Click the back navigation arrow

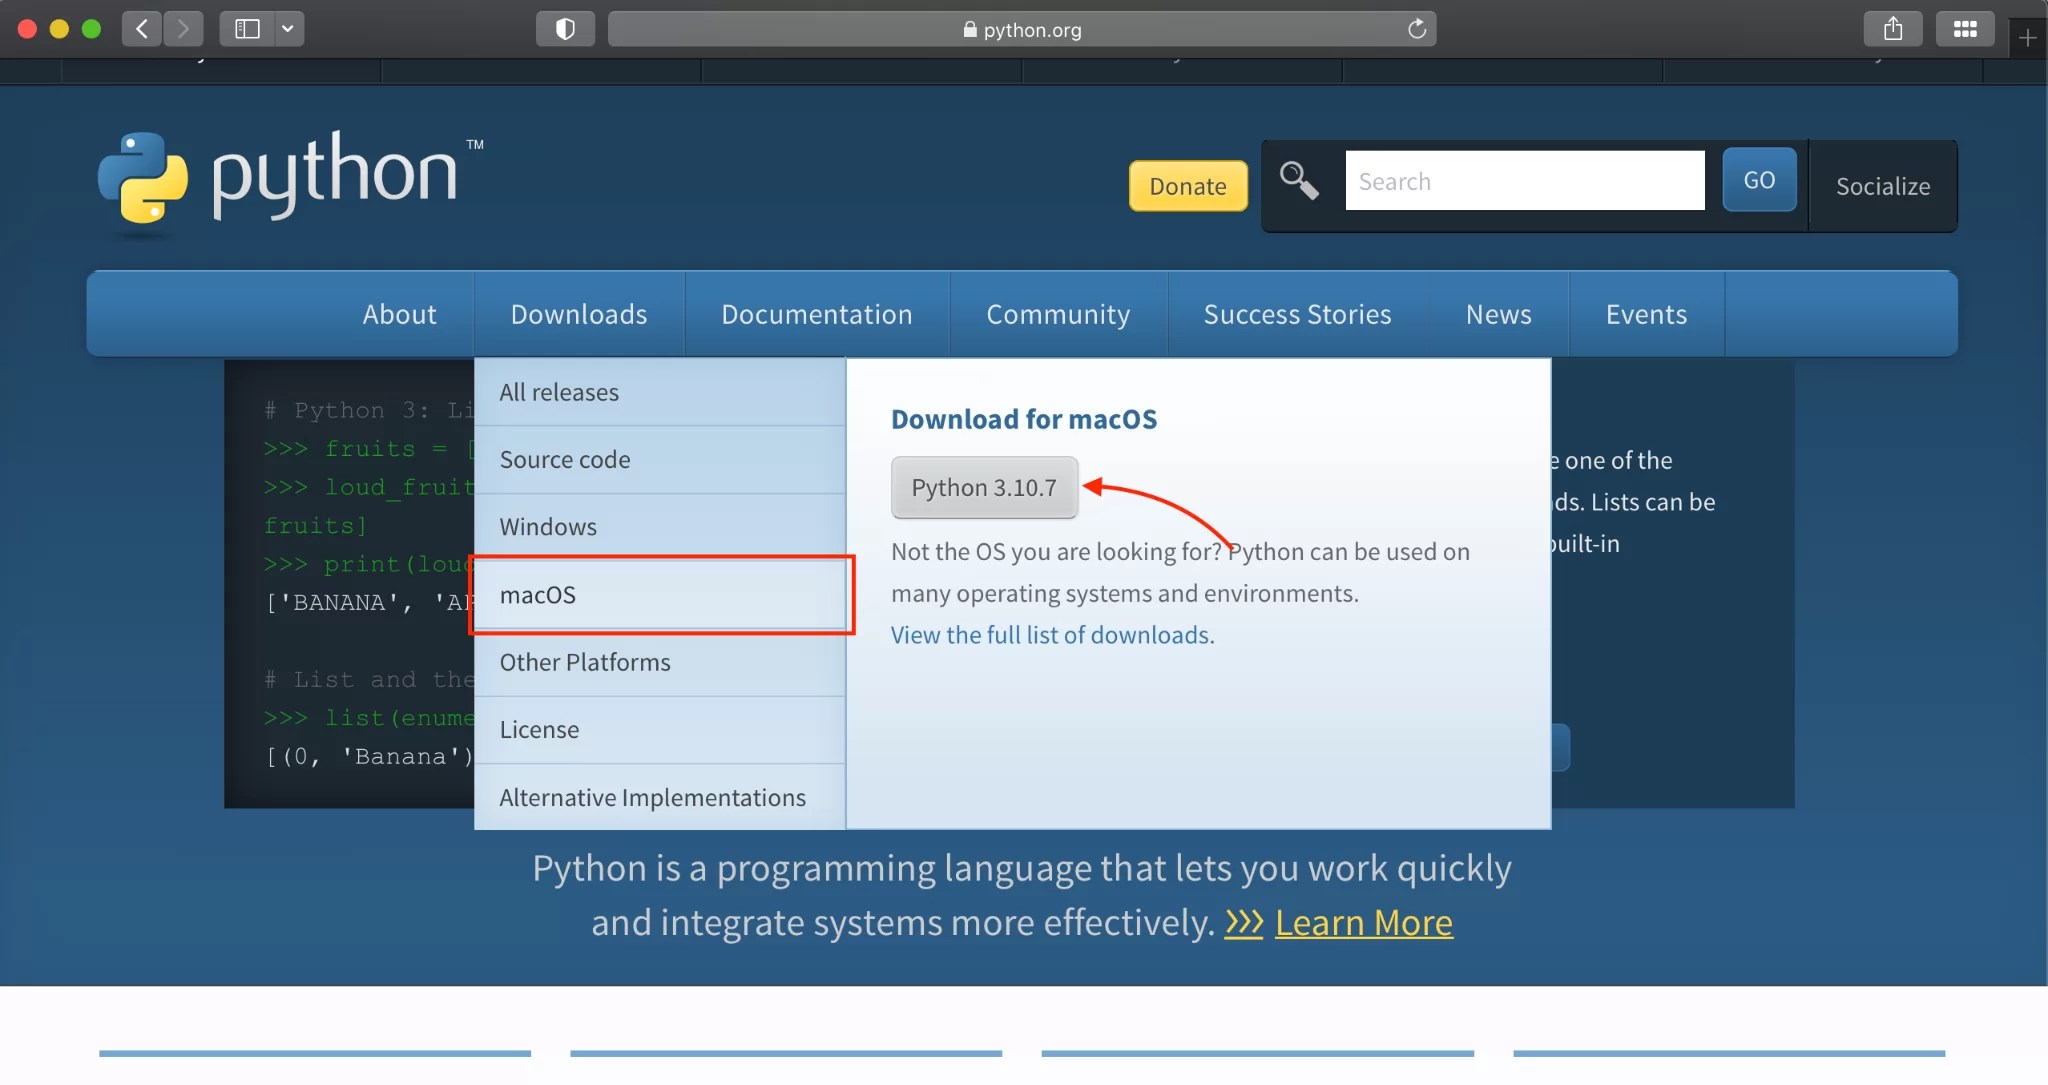[x=142, y=29]
